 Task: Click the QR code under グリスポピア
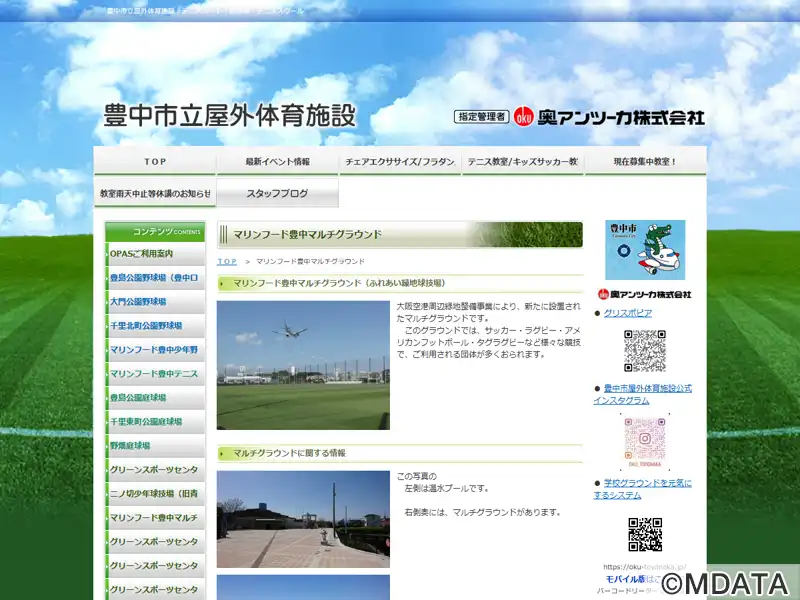click(x=645, y=351)
